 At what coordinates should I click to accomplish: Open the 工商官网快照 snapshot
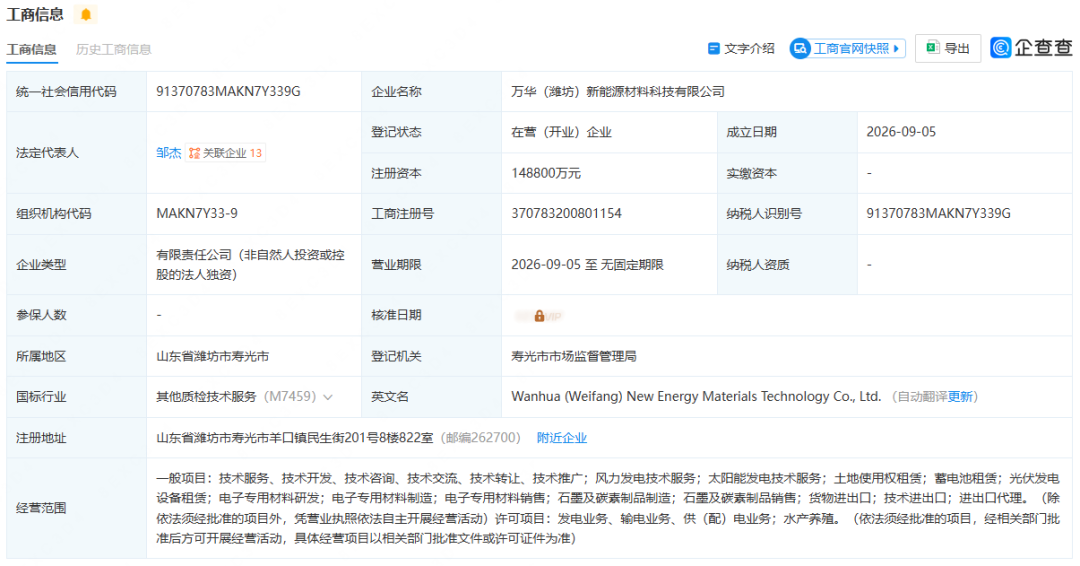(x=848, y=48)
